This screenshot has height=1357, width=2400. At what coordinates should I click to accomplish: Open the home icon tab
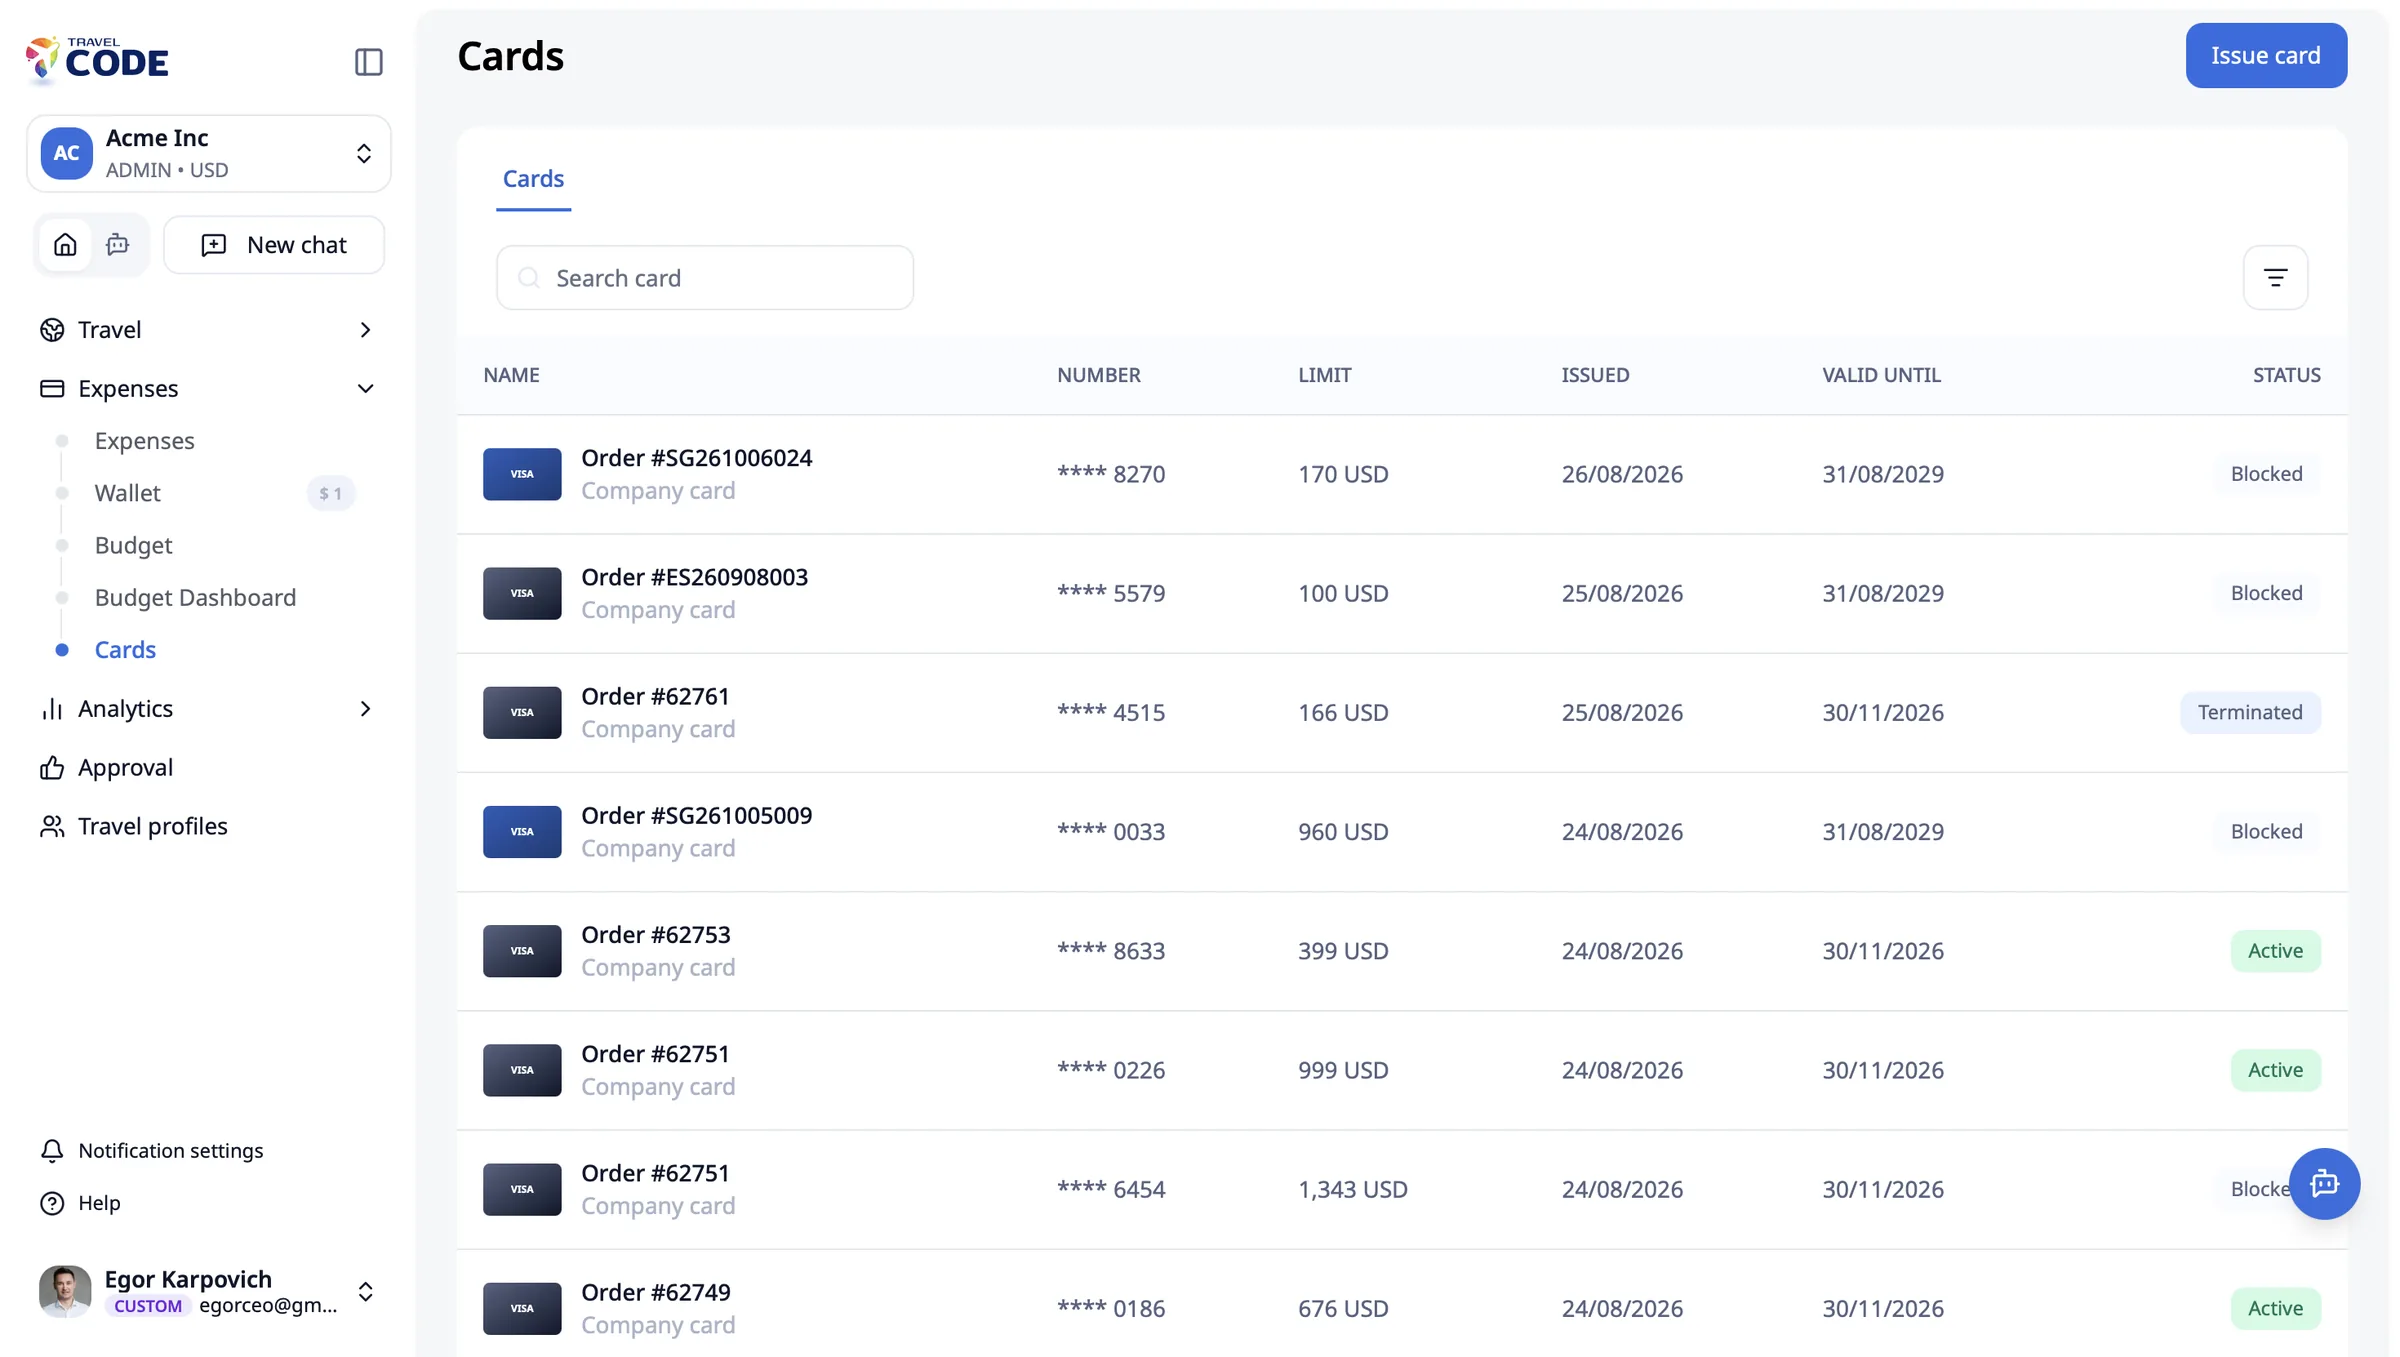coord(65,245)
